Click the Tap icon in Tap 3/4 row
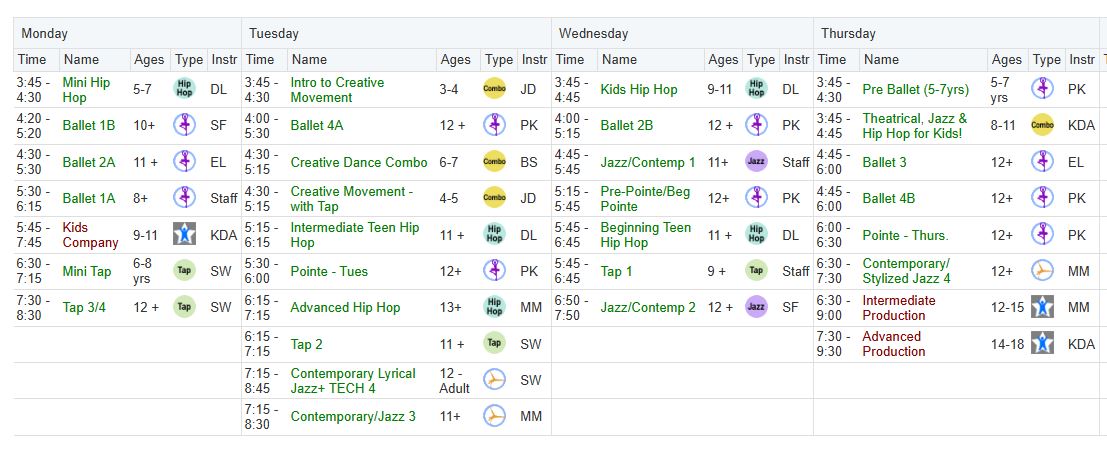The width and height of the screenshot is (1107, 462). (x=184, y=307)
